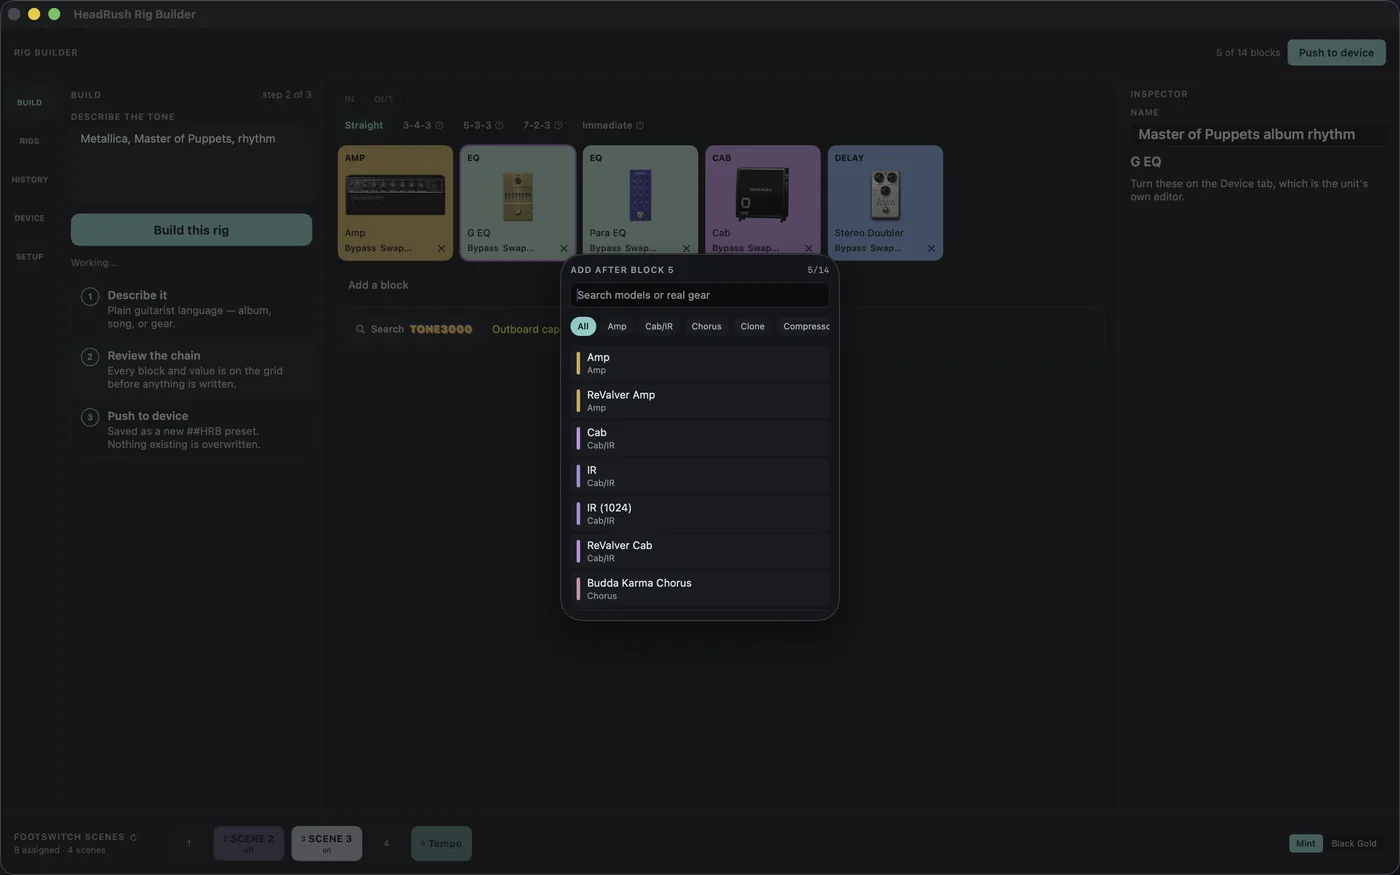The width and height of the screenshot is (1400, 875).
Task: Open the Device section in the sidebar
Action: 29,218
